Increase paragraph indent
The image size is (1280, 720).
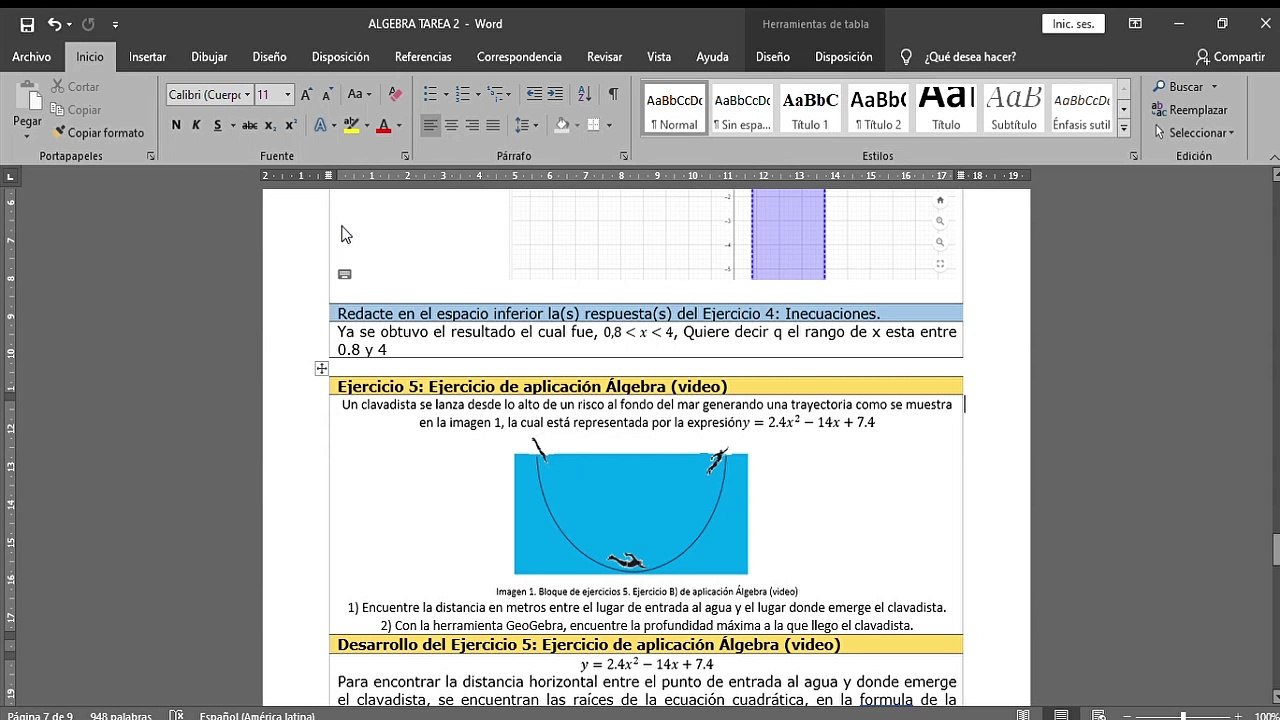(x=555, y=94)
